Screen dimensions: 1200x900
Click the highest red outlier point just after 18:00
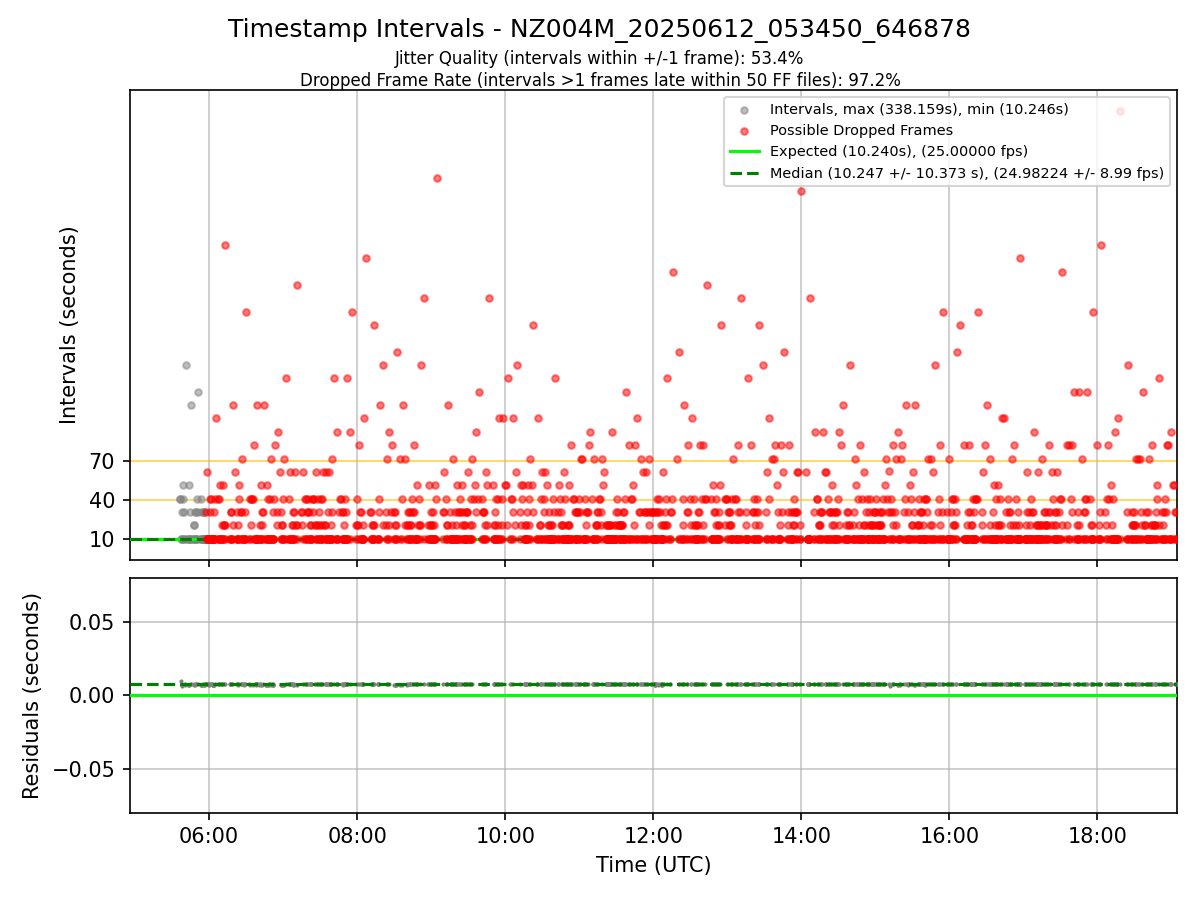1120,111
